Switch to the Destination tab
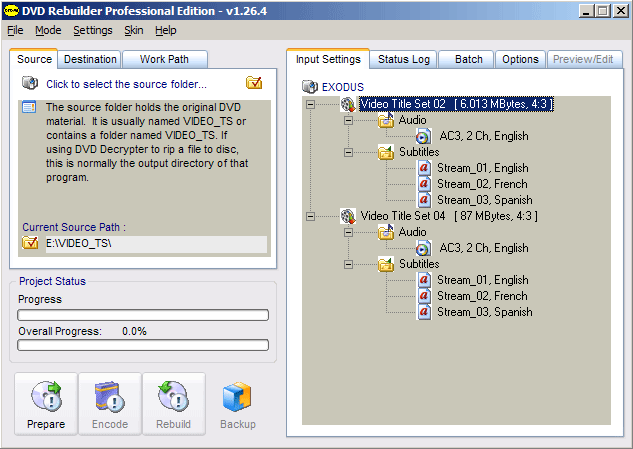 tap(90, 59)
